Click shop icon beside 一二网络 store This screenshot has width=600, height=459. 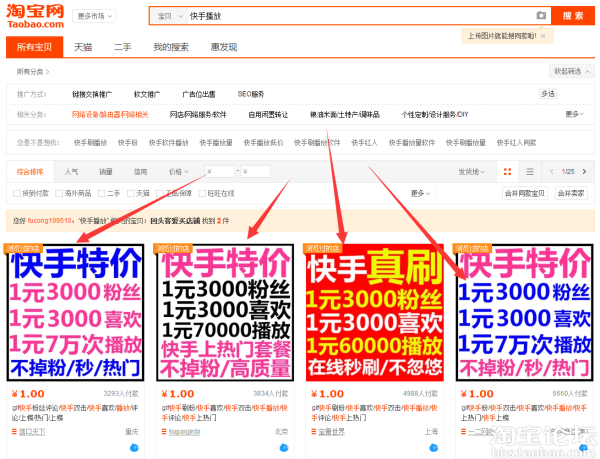click(x=463, y=431)
